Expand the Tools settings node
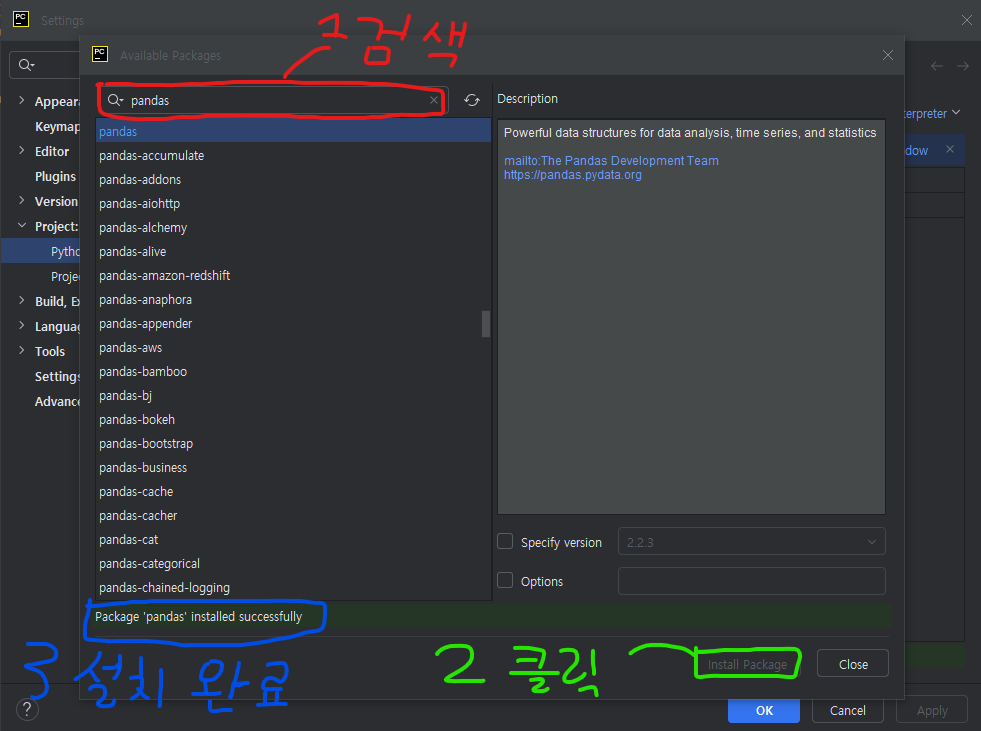The height and width of the screenshot is (731, 981). click(x=22, y=350)
